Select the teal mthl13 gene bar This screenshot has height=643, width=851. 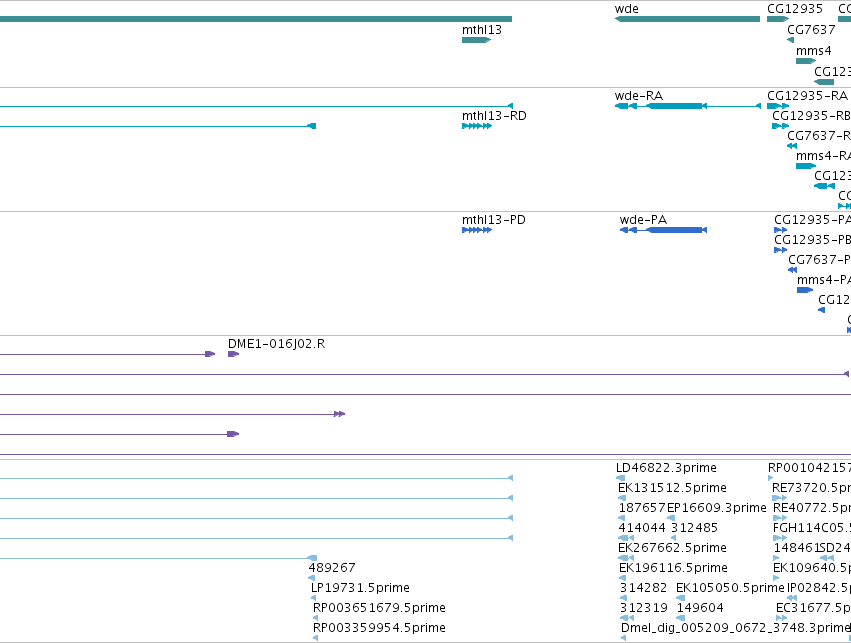pos(477,40)
